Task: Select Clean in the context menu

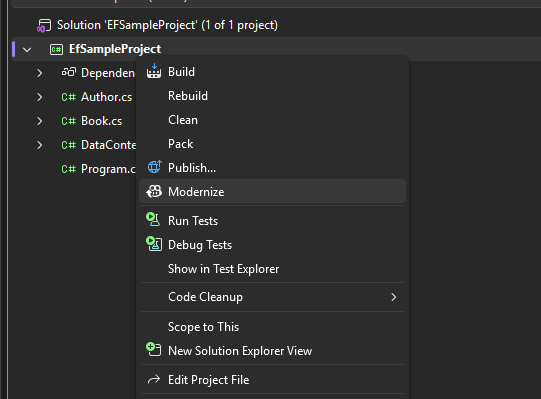Action: [272, 120]
